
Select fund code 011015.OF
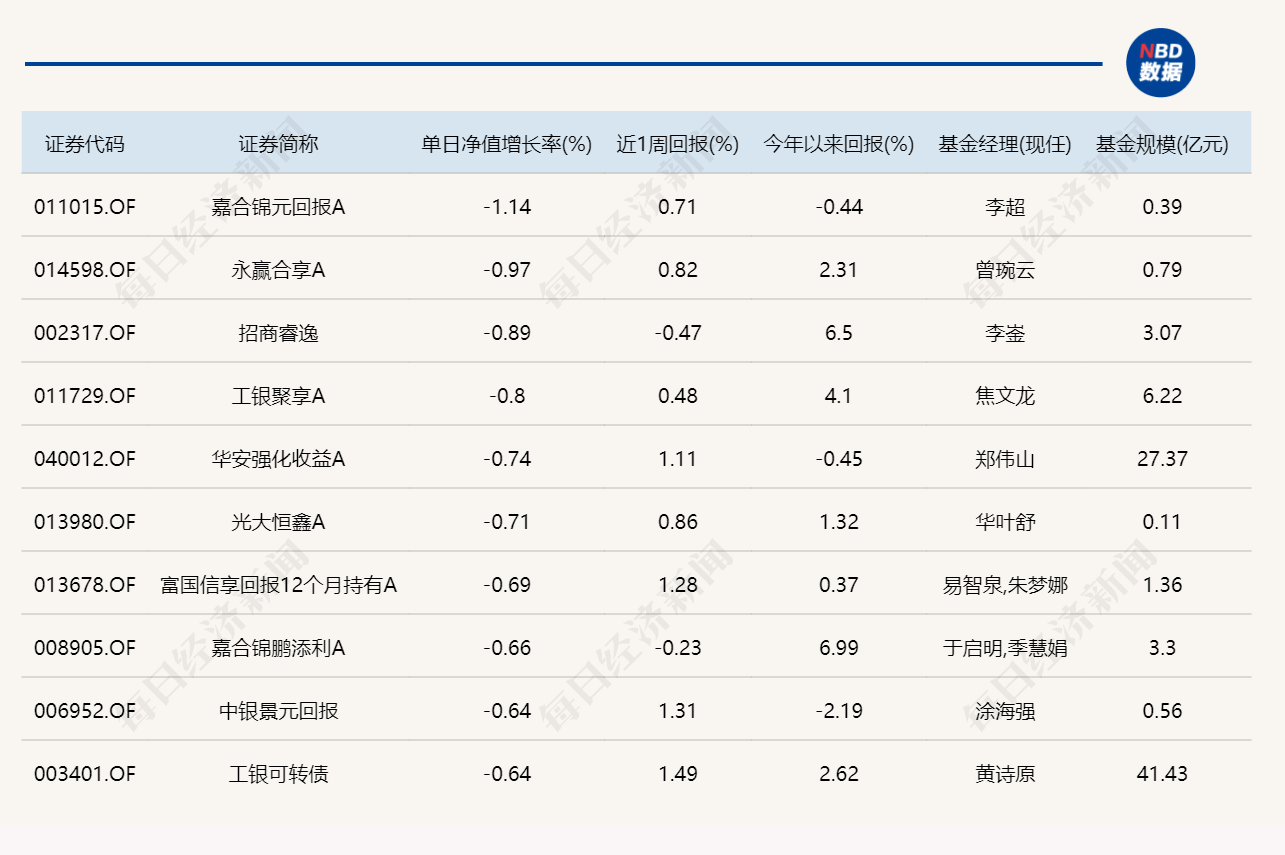click(85, 207)
